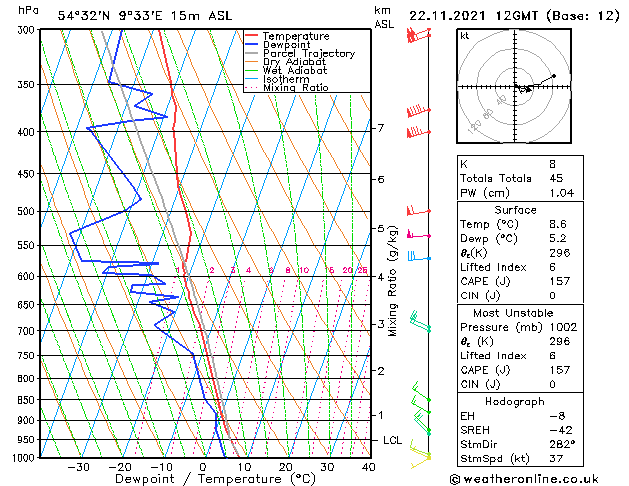Click the station coordinates title 54°32'N 9°33'E
The height and width of the screenshot is (486, 629).
[x=110, y=16]
